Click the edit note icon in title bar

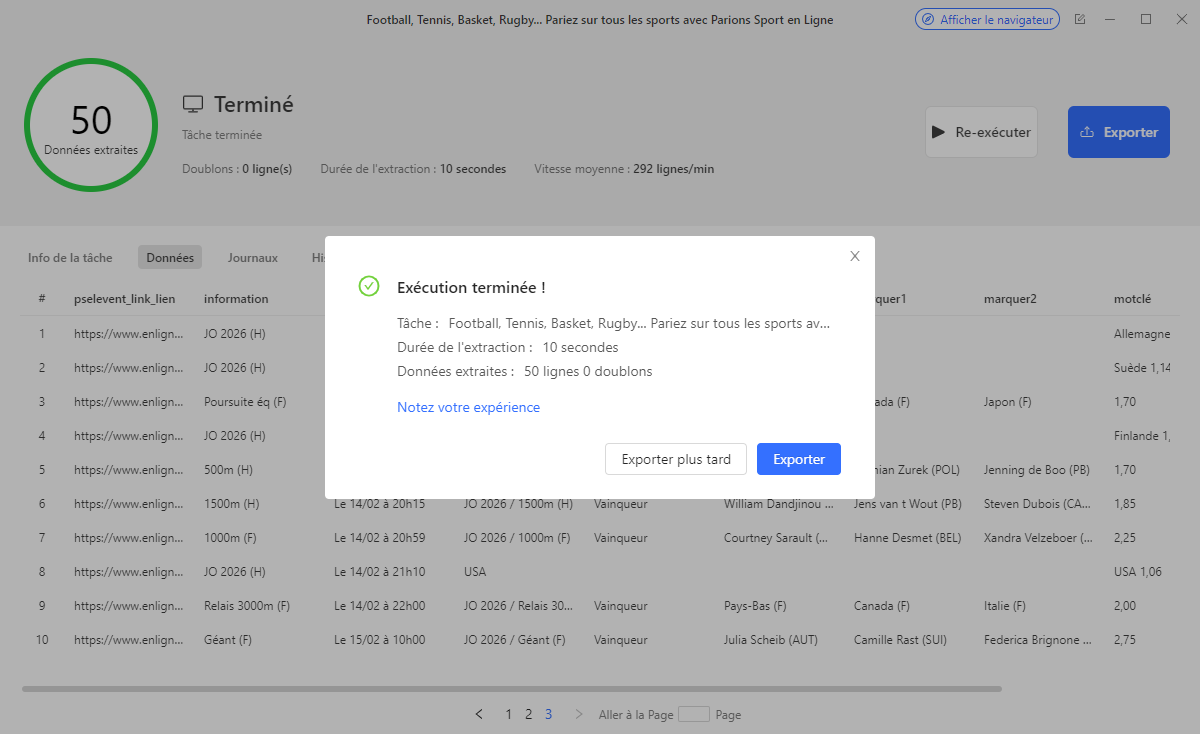coord(1080,19)
